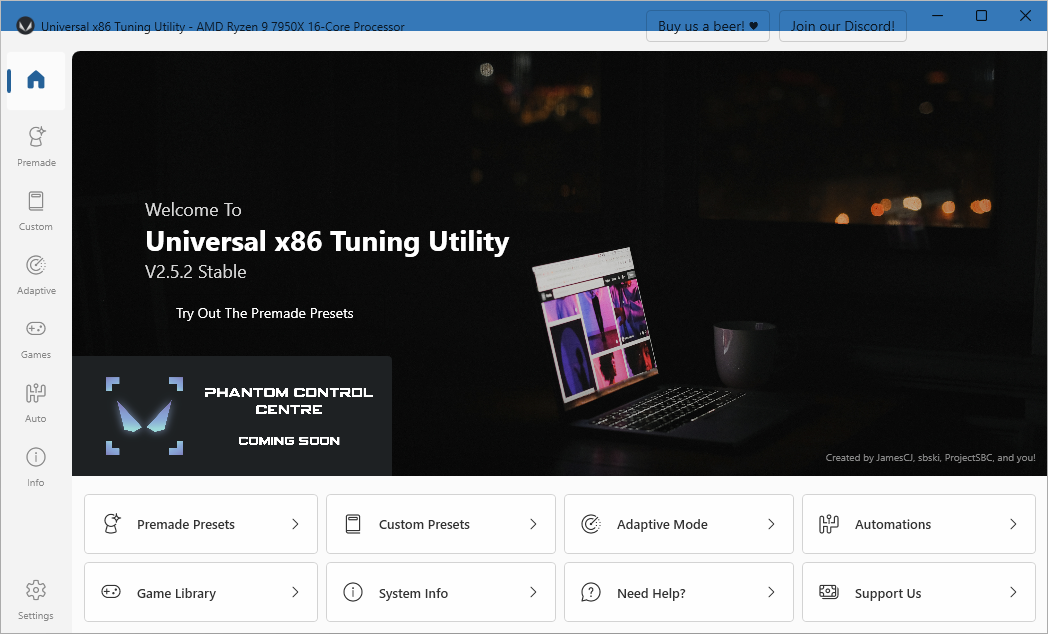
Task: Click Try Out The Premade Presets
Action: click(265, 313)
